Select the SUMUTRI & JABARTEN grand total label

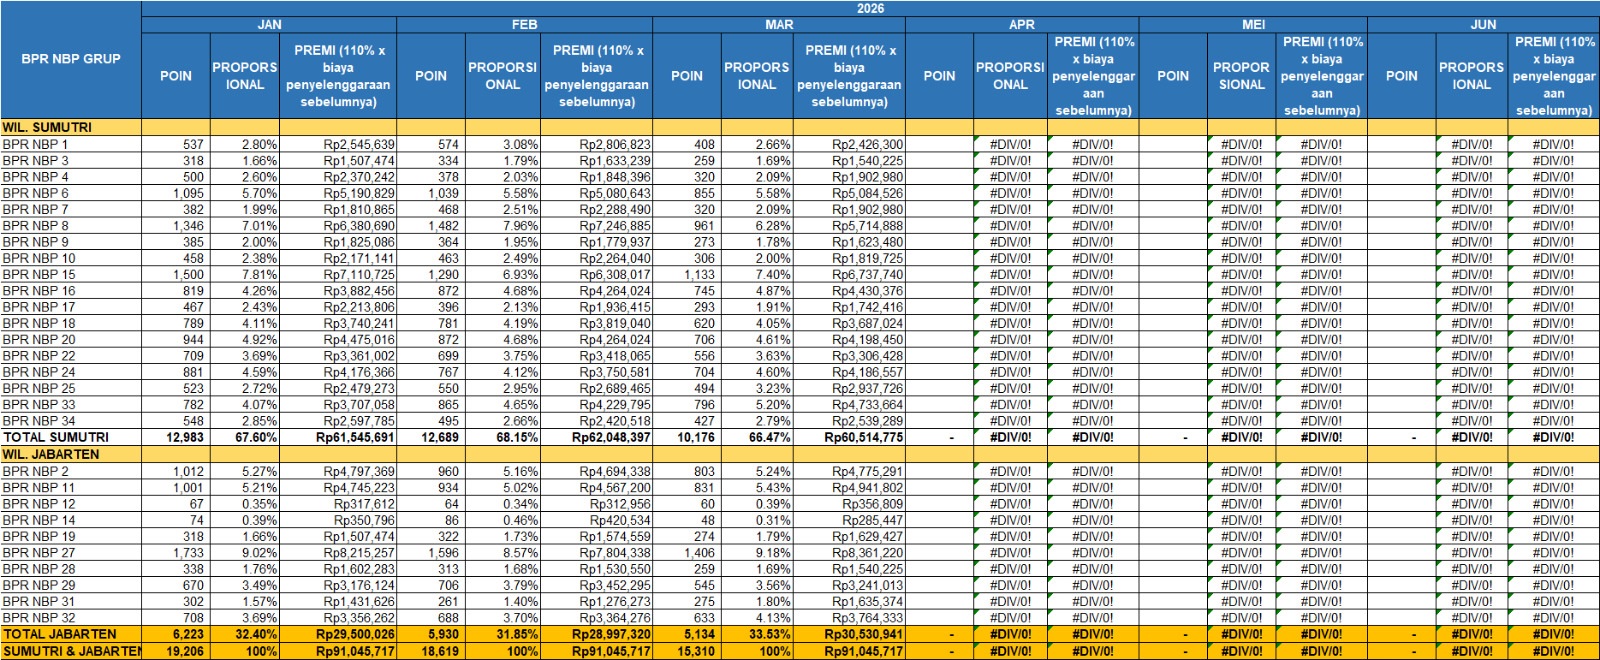coord(71,651)
